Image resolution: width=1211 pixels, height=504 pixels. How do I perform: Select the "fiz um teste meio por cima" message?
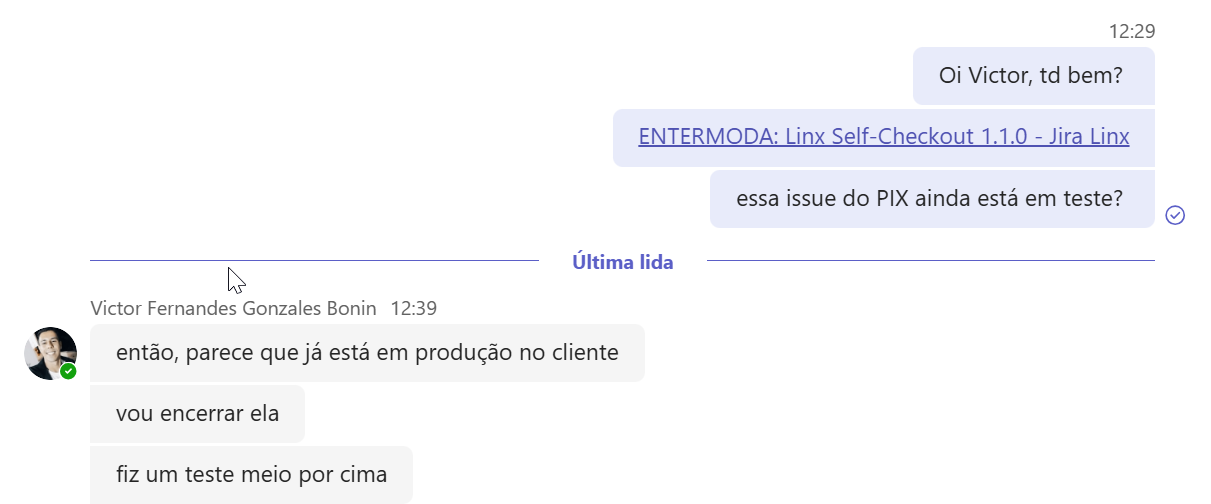(x=251, y=474)
